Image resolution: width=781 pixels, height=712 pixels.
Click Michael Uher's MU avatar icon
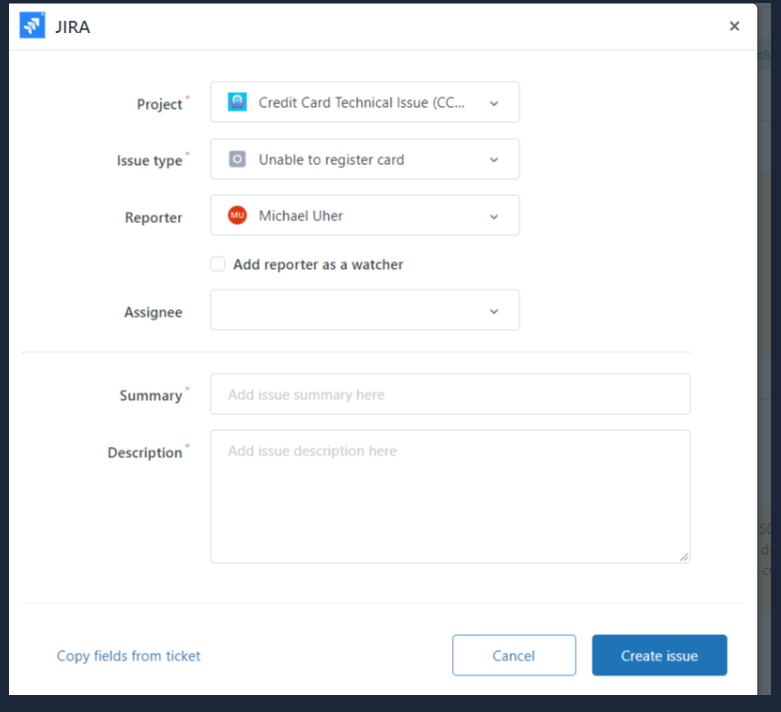(237, 216)
